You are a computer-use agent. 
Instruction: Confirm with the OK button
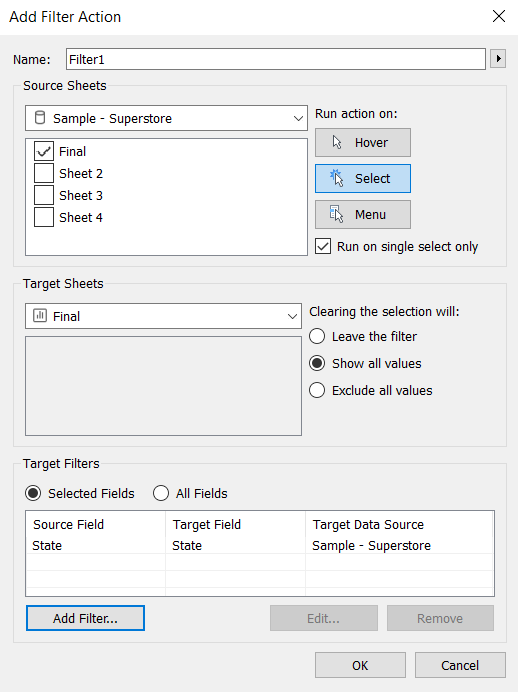pos(360,665)
